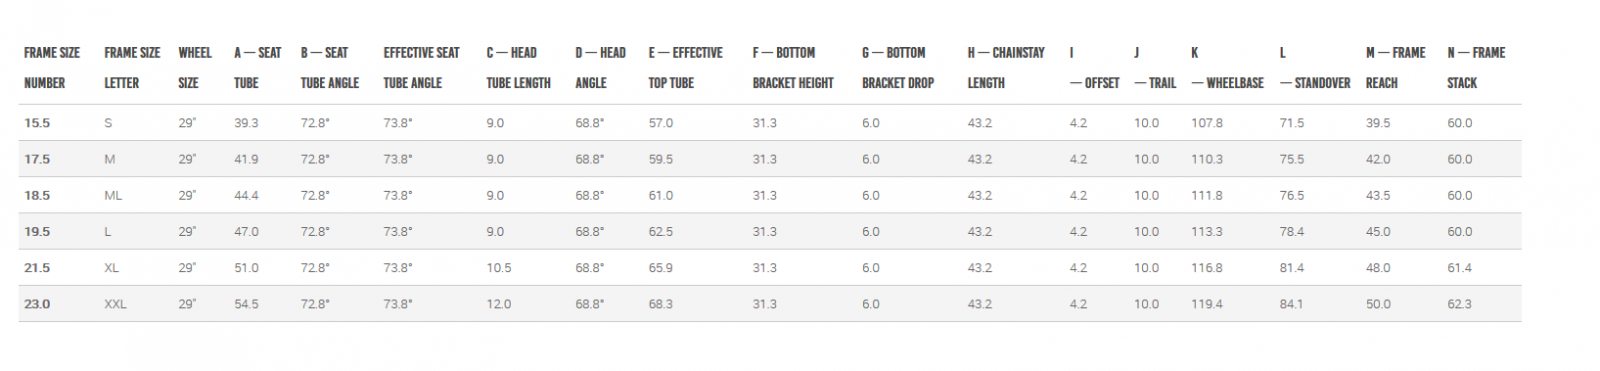Click the H — Chainstay Length header
The width and height of the screenshot is (1600, 371).
[x=1006, y=68]
